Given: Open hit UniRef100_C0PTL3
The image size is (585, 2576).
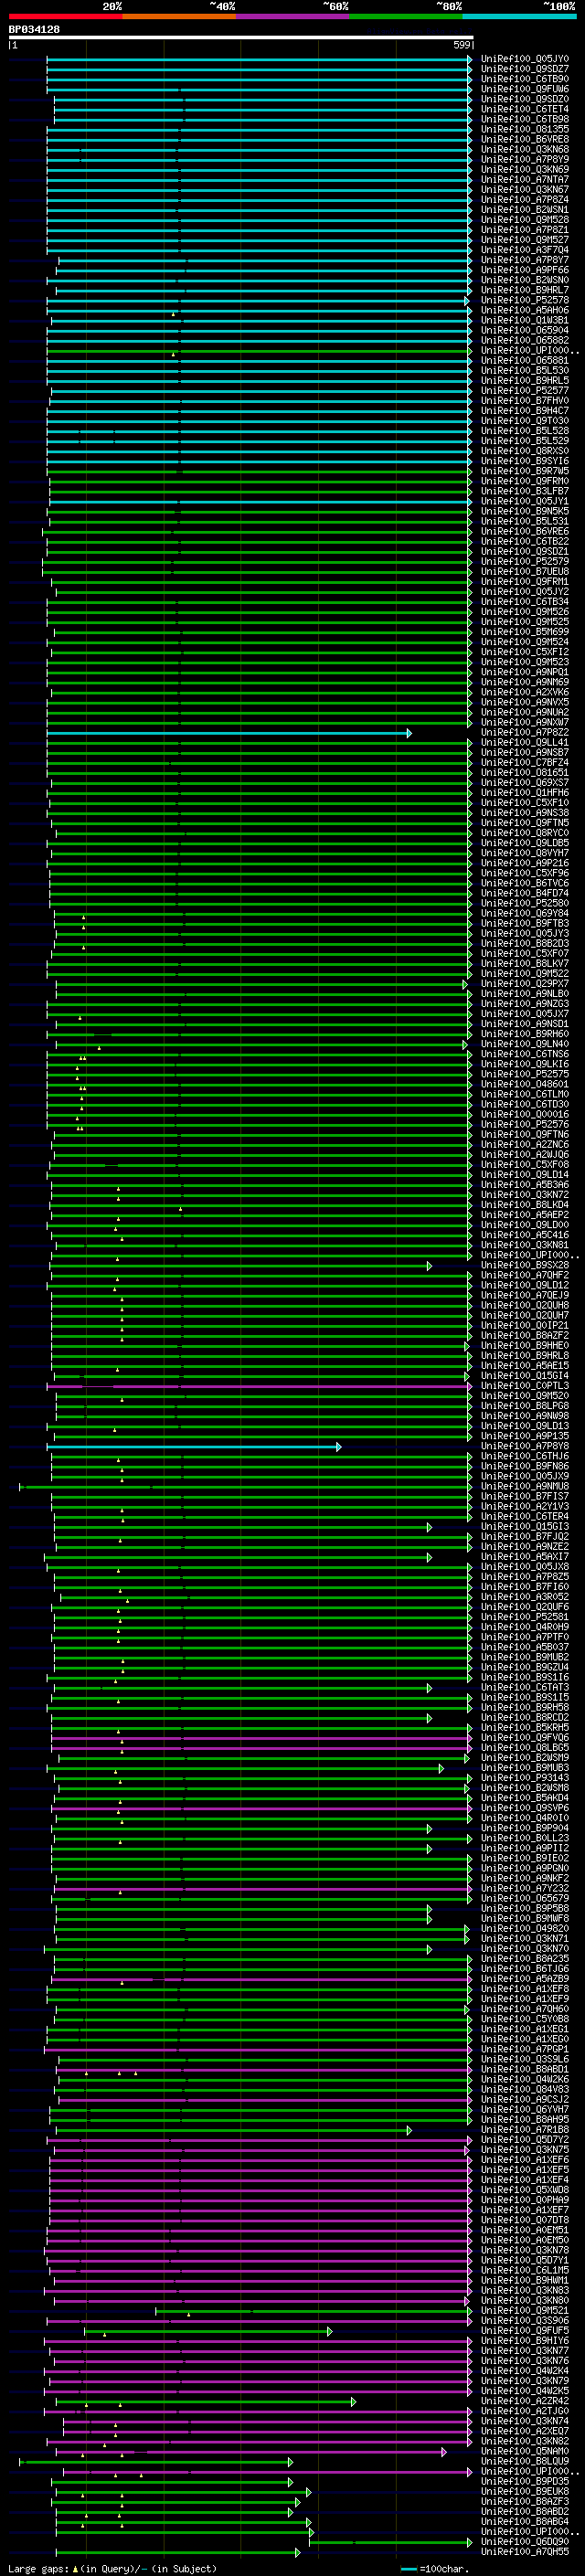Looking at the screenshot, I should (524, 1386).
